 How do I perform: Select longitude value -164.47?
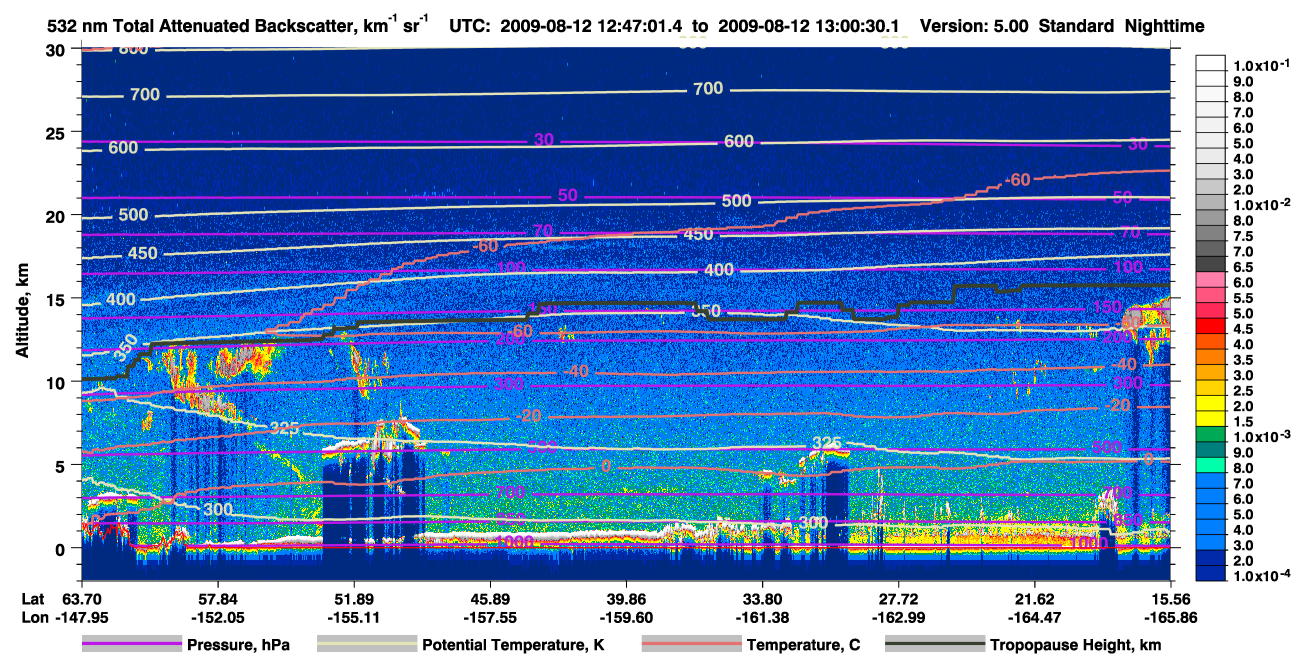click(1035, 616)
